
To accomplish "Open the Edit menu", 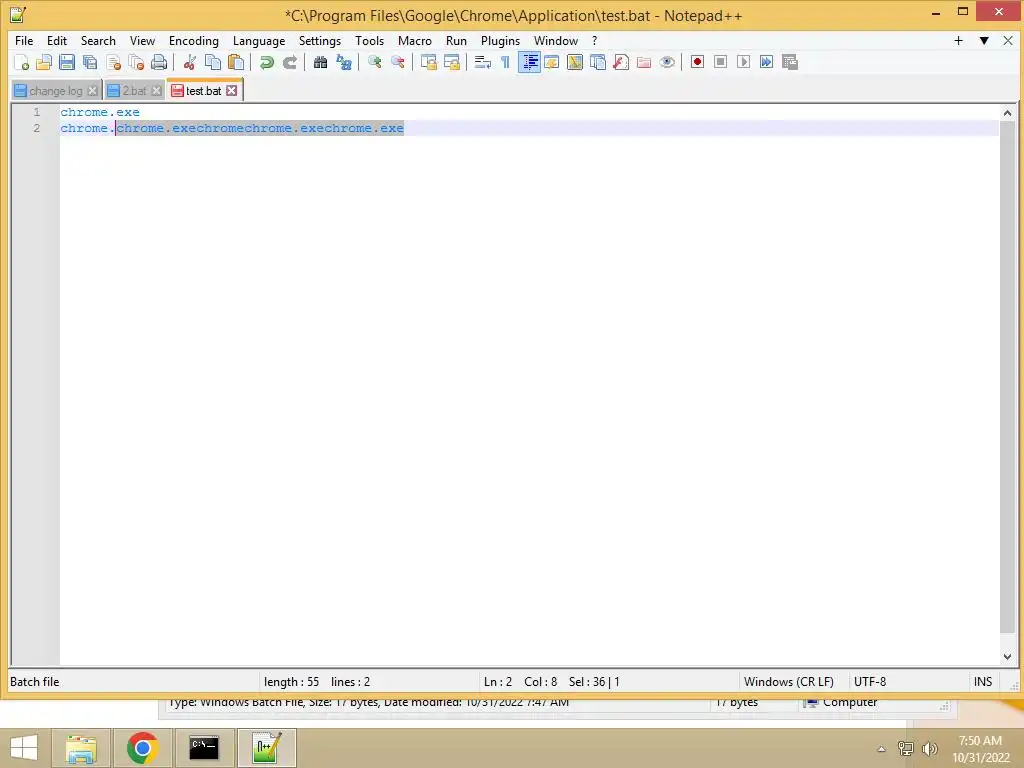I will pos(57,40).
